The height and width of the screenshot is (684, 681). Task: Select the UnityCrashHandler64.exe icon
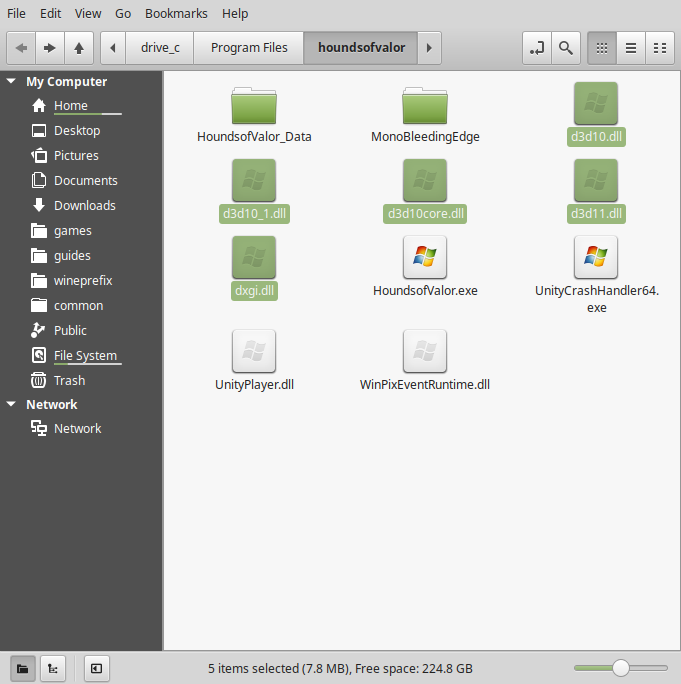click(596, 257)
